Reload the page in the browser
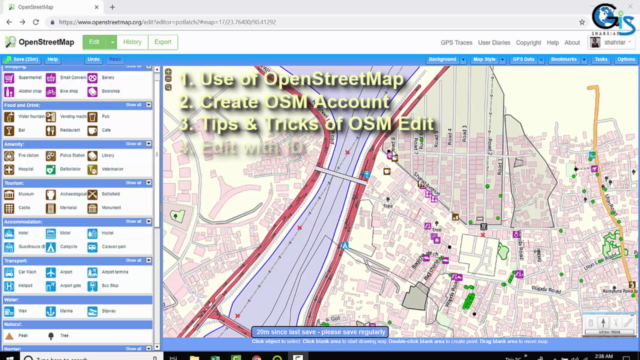 click(x=36, y=22)
